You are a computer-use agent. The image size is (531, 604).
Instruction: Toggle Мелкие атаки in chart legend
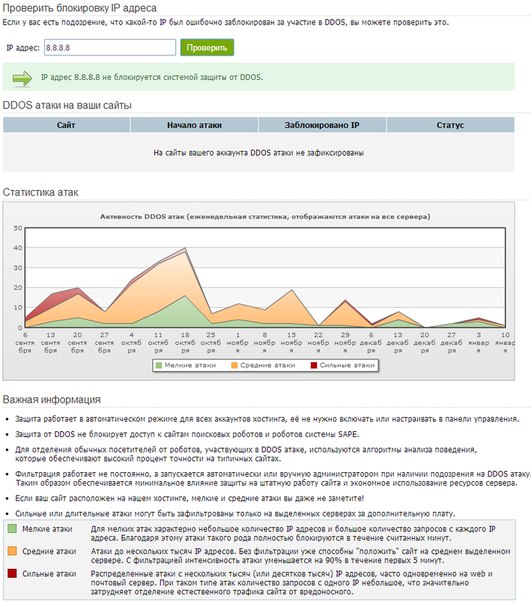tap(186, 365)
